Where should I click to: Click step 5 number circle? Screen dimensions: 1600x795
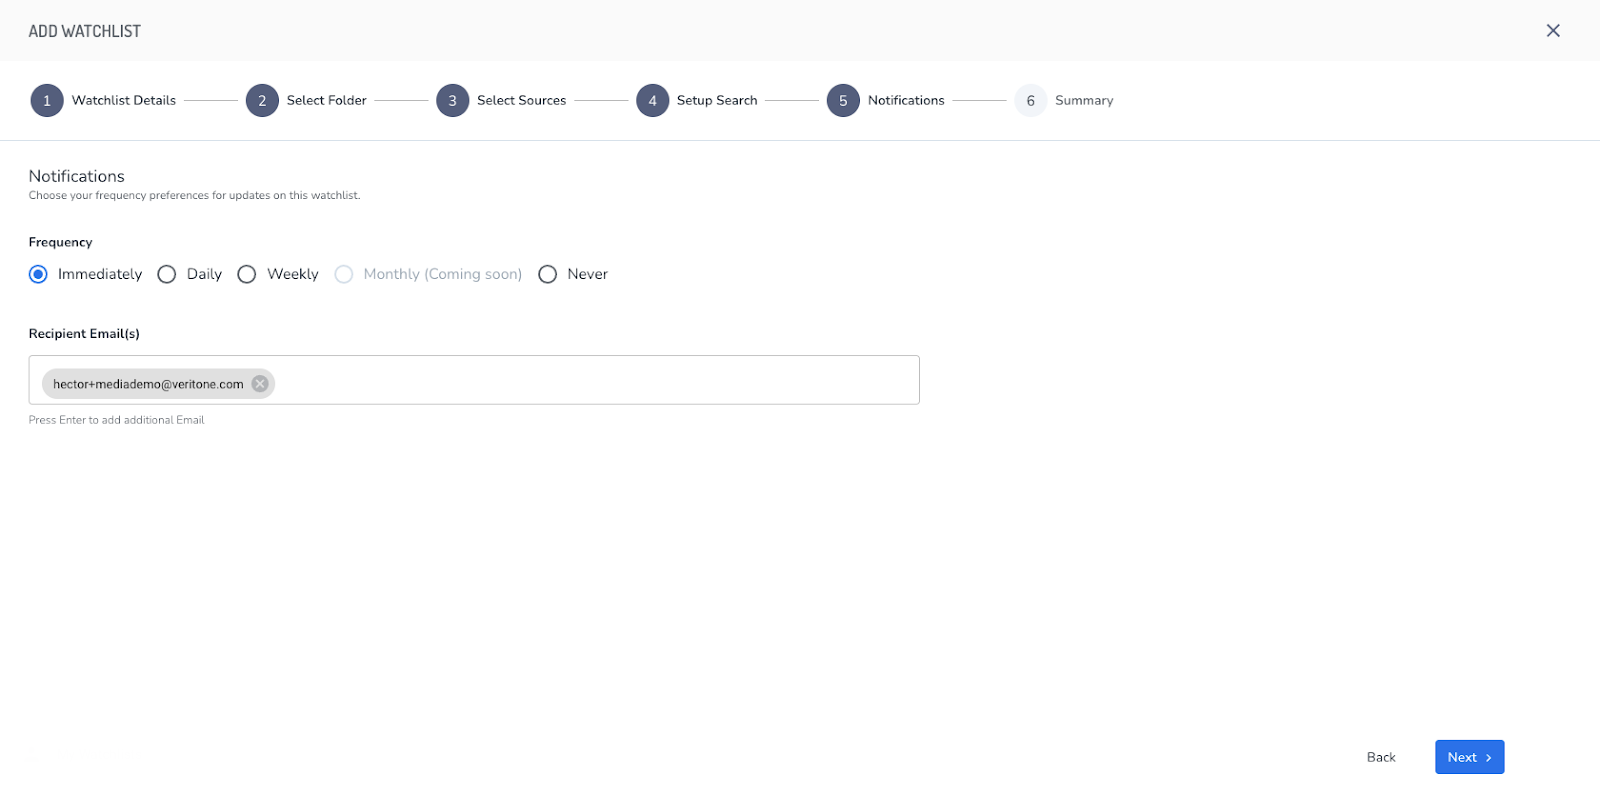[843, 100]
